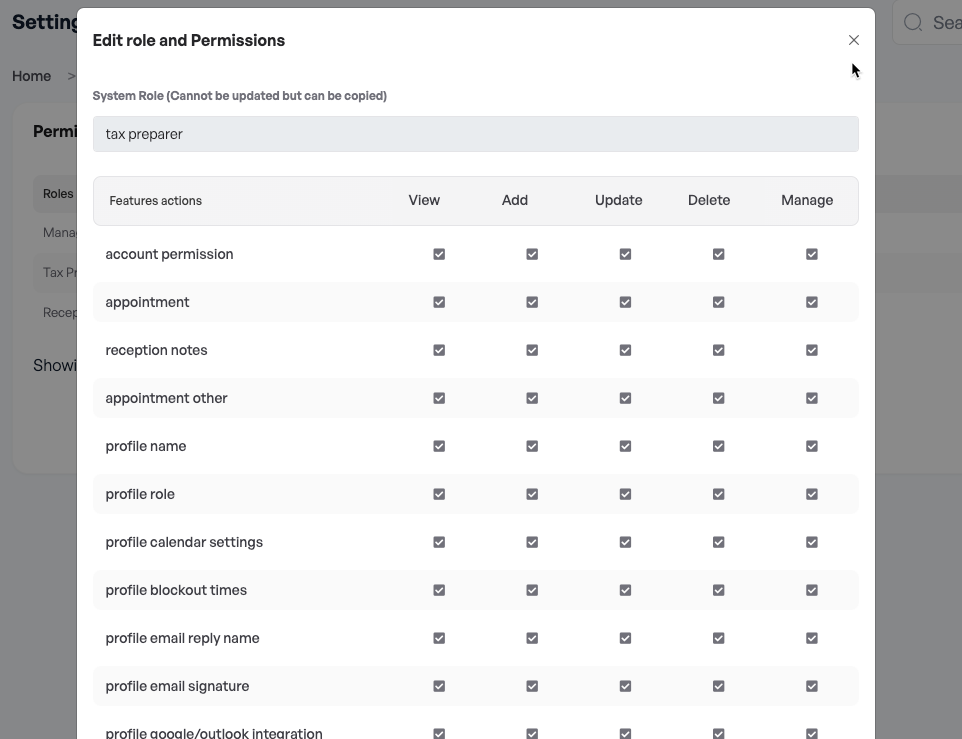Toggle View for profile role

click(439, 494)
